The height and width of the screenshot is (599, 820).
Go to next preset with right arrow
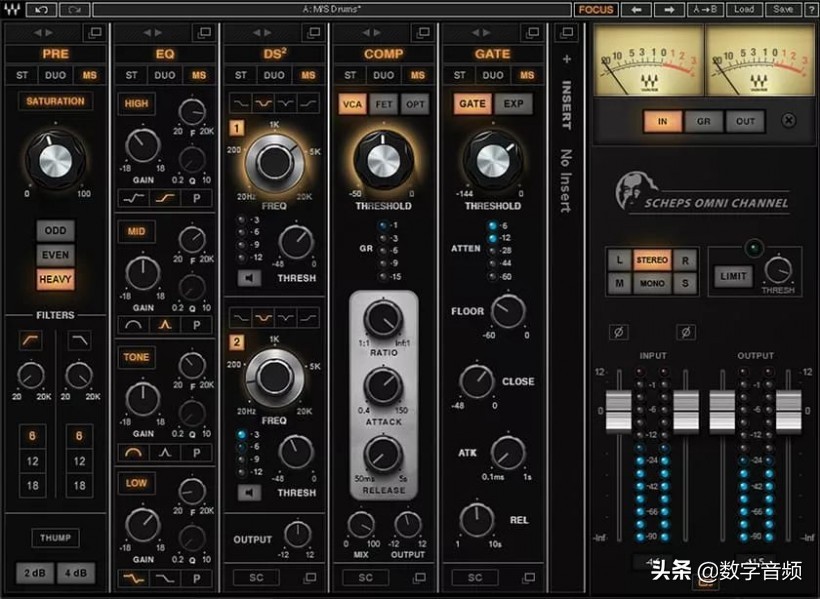669,9
